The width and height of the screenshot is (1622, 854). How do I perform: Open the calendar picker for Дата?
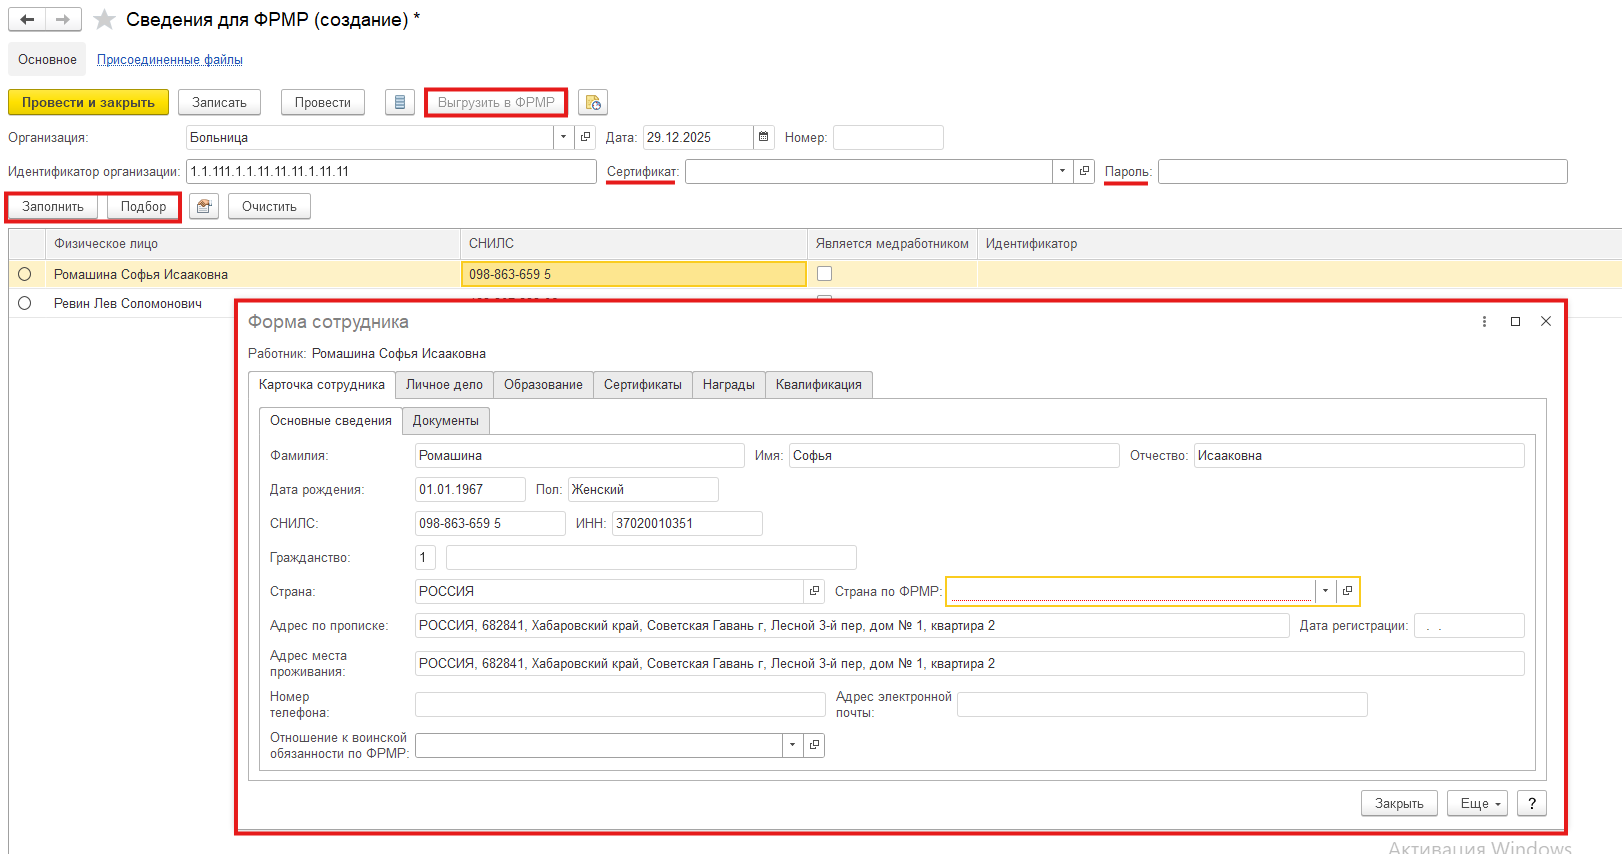click(x=764, y=137)
